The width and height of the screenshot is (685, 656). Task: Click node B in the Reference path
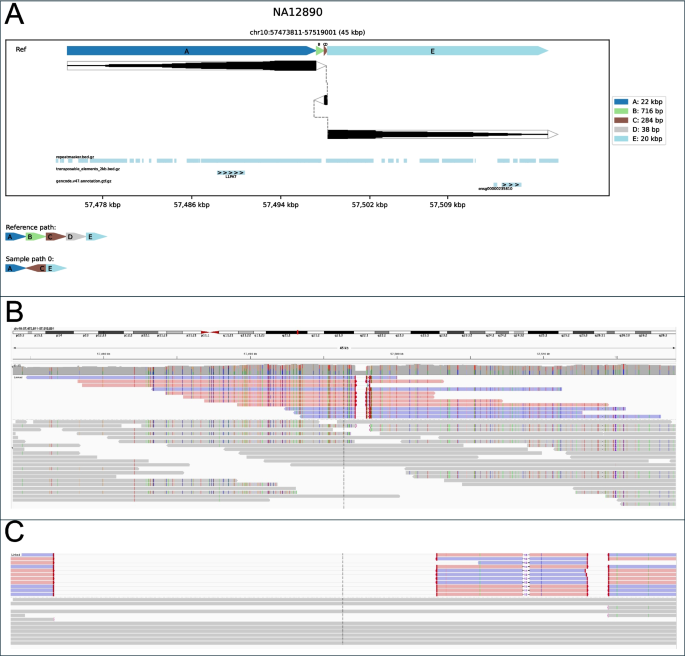pyautogui.click(x=32, y=237)
